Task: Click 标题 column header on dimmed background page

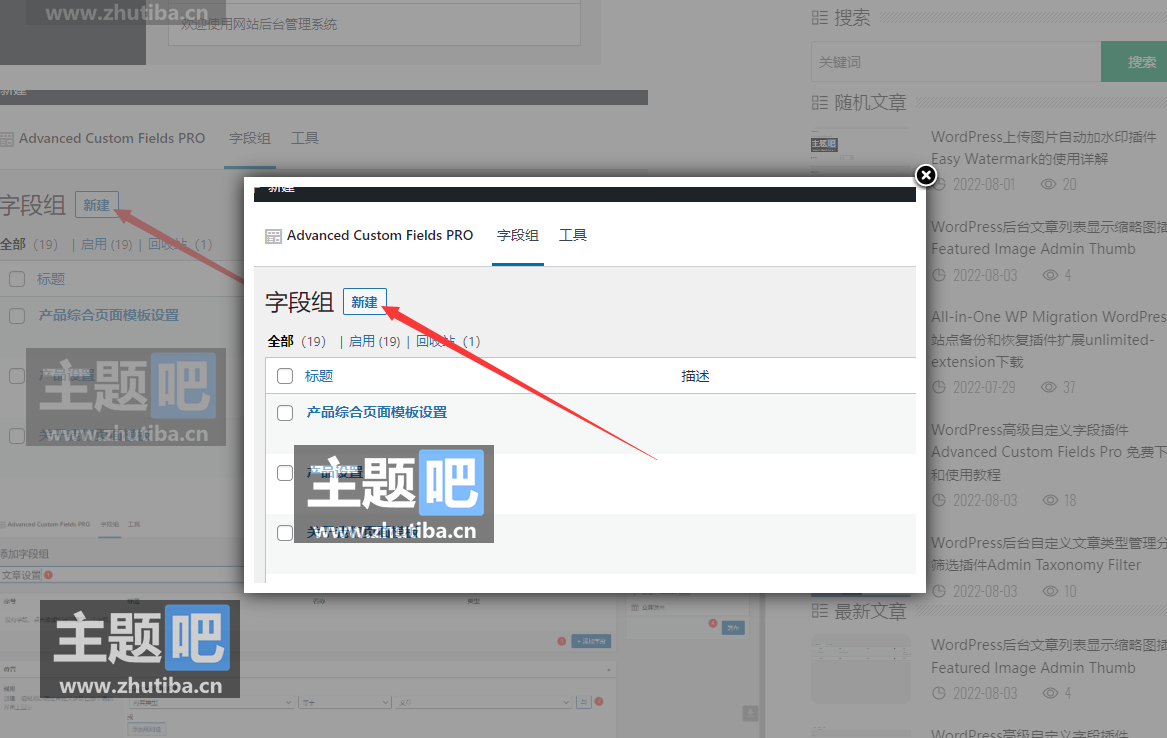Action: 51,279
